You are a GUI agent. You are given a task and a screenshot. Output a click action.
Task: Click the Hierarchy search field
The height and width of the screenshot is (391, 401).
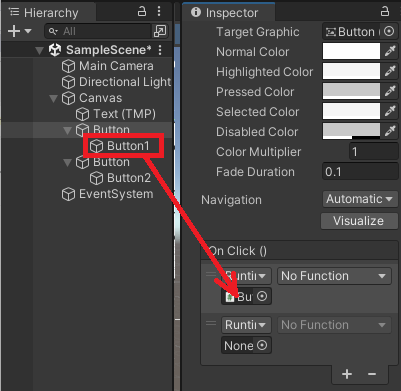click(97, 31)
